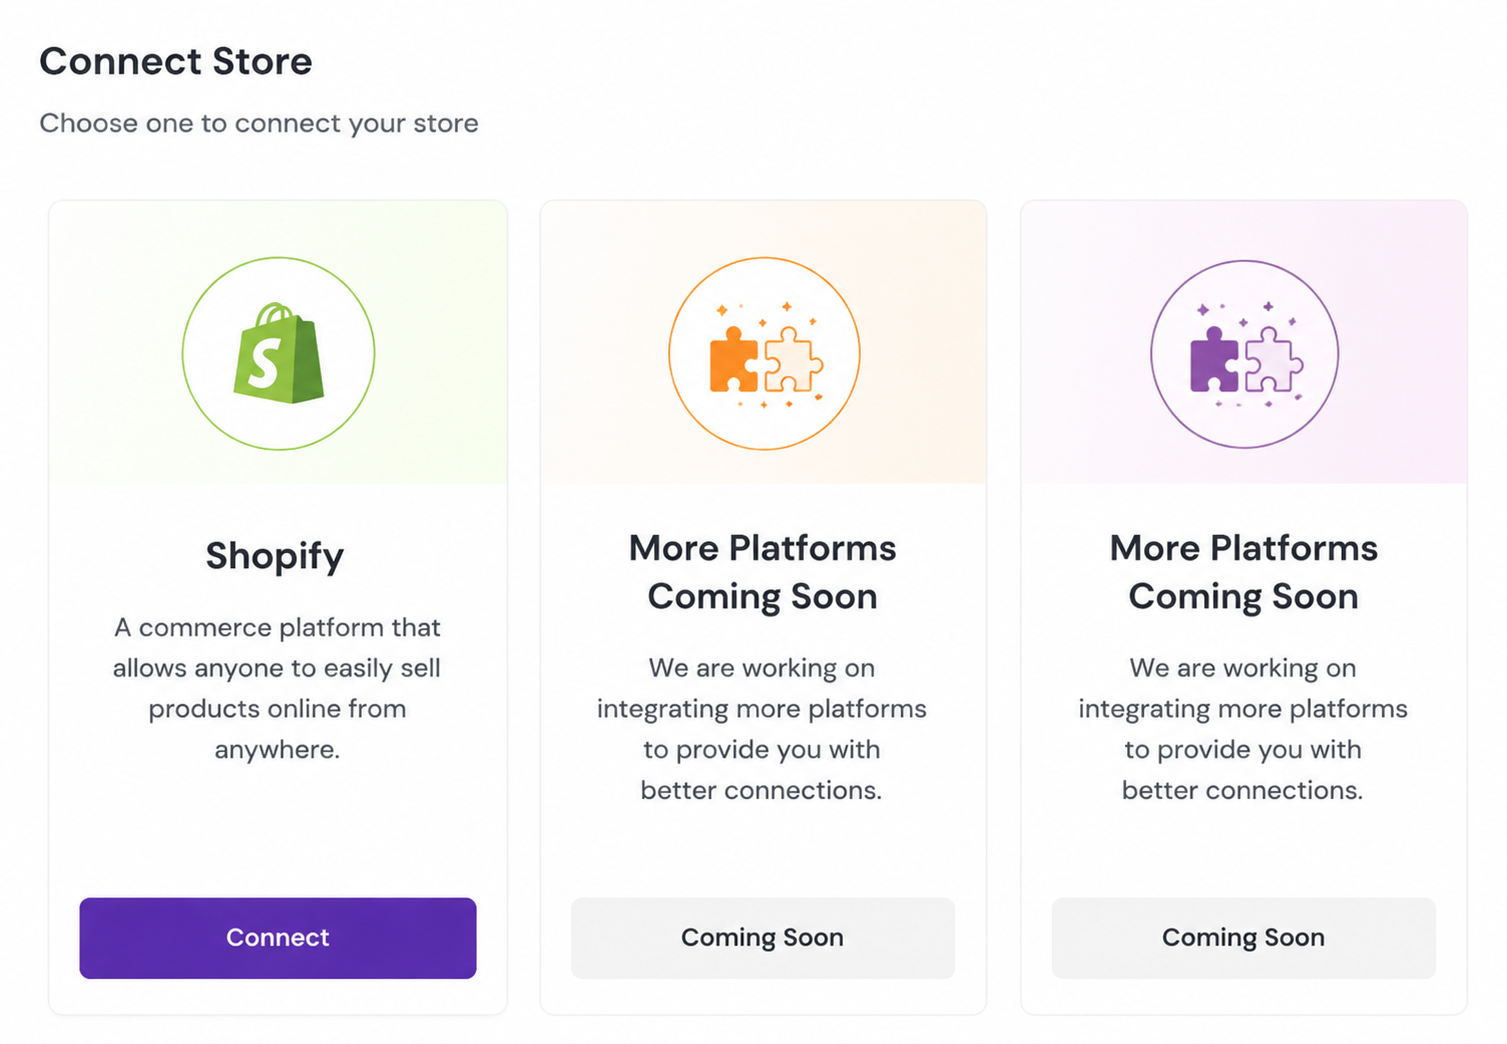Click the green gradient Shopify banner
Image resolution: width=1507 pixels, height=1044 pixels.
pos(278,342)
